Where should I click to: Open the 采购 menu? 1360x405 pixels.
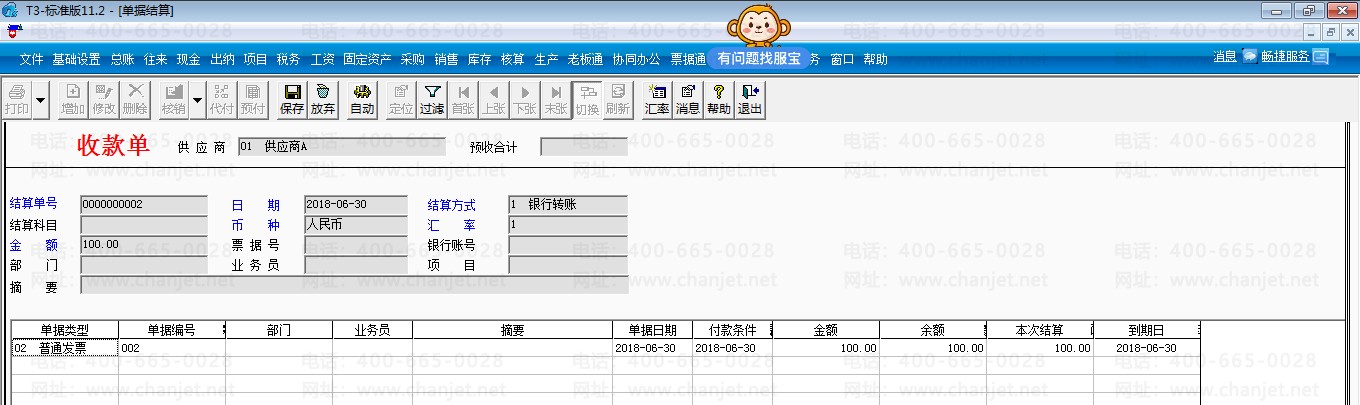tap(412, 59)
